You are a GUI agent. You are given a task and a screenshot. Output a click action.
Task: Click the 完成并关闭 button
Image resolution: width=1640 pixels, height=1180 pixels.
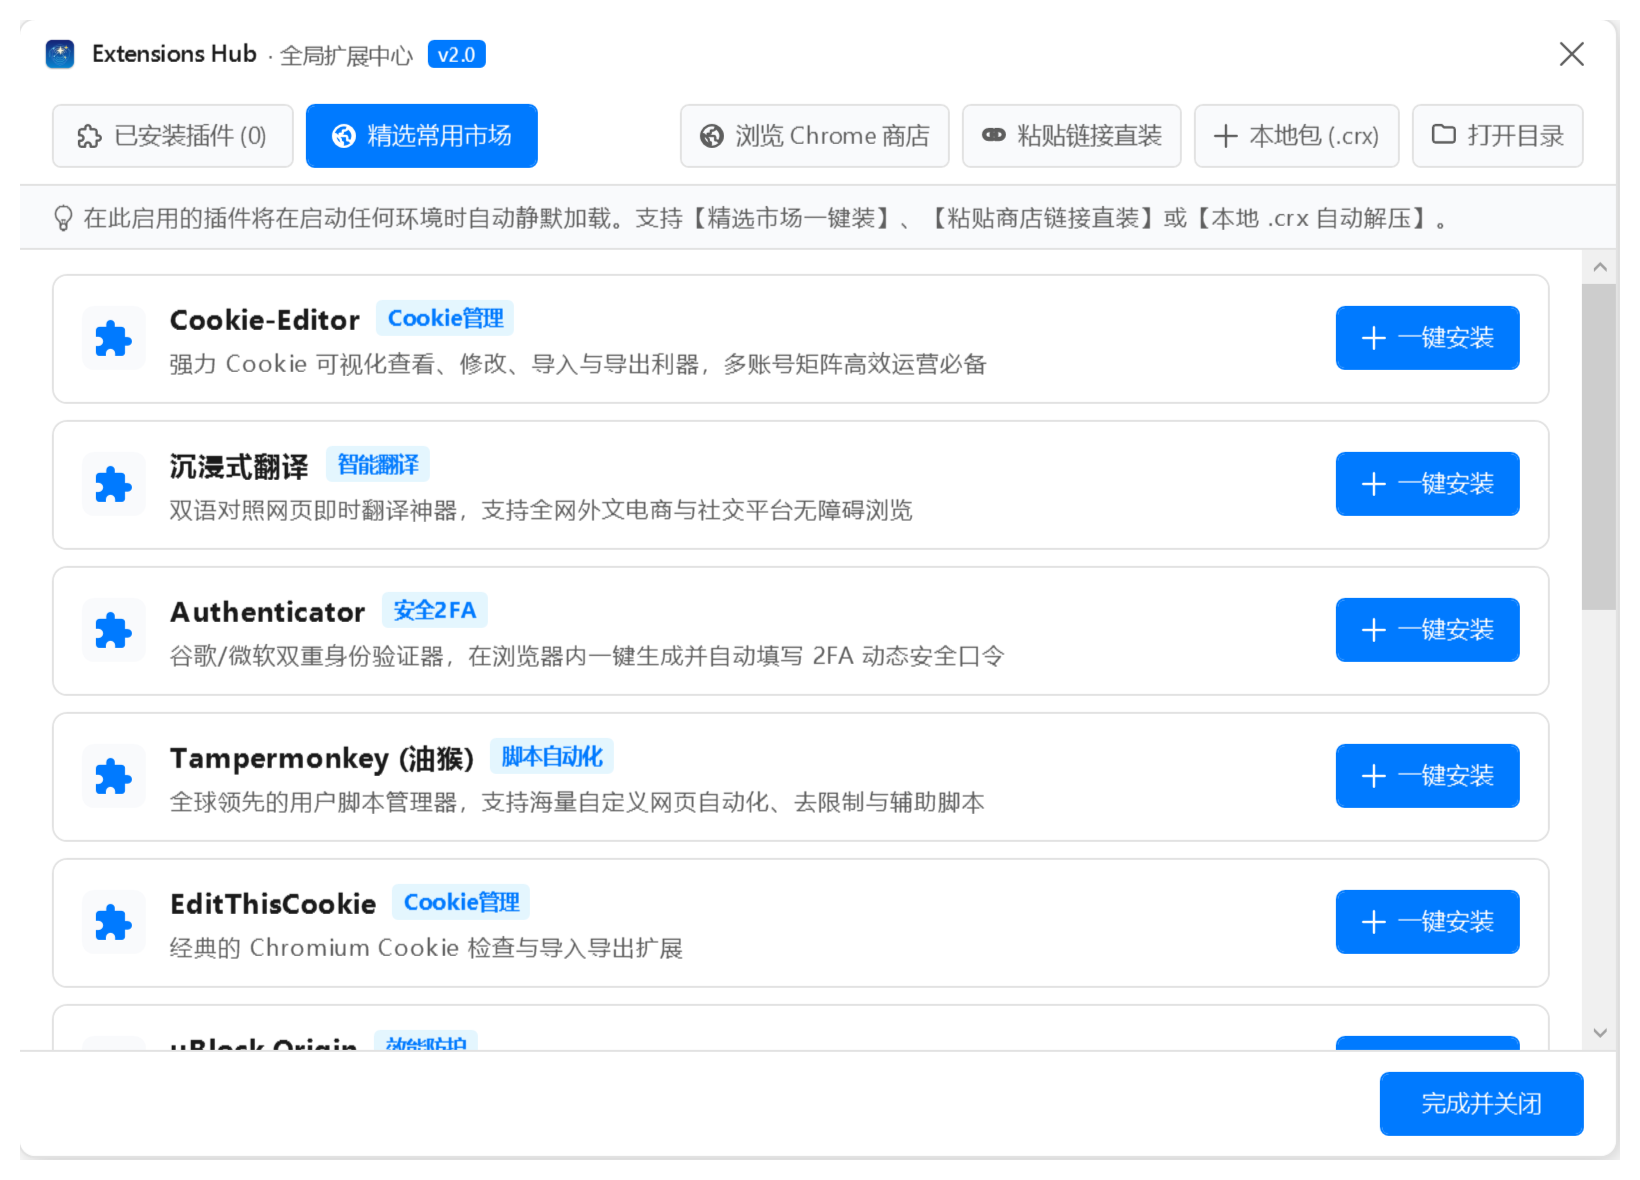(x=1482, y=1104)
